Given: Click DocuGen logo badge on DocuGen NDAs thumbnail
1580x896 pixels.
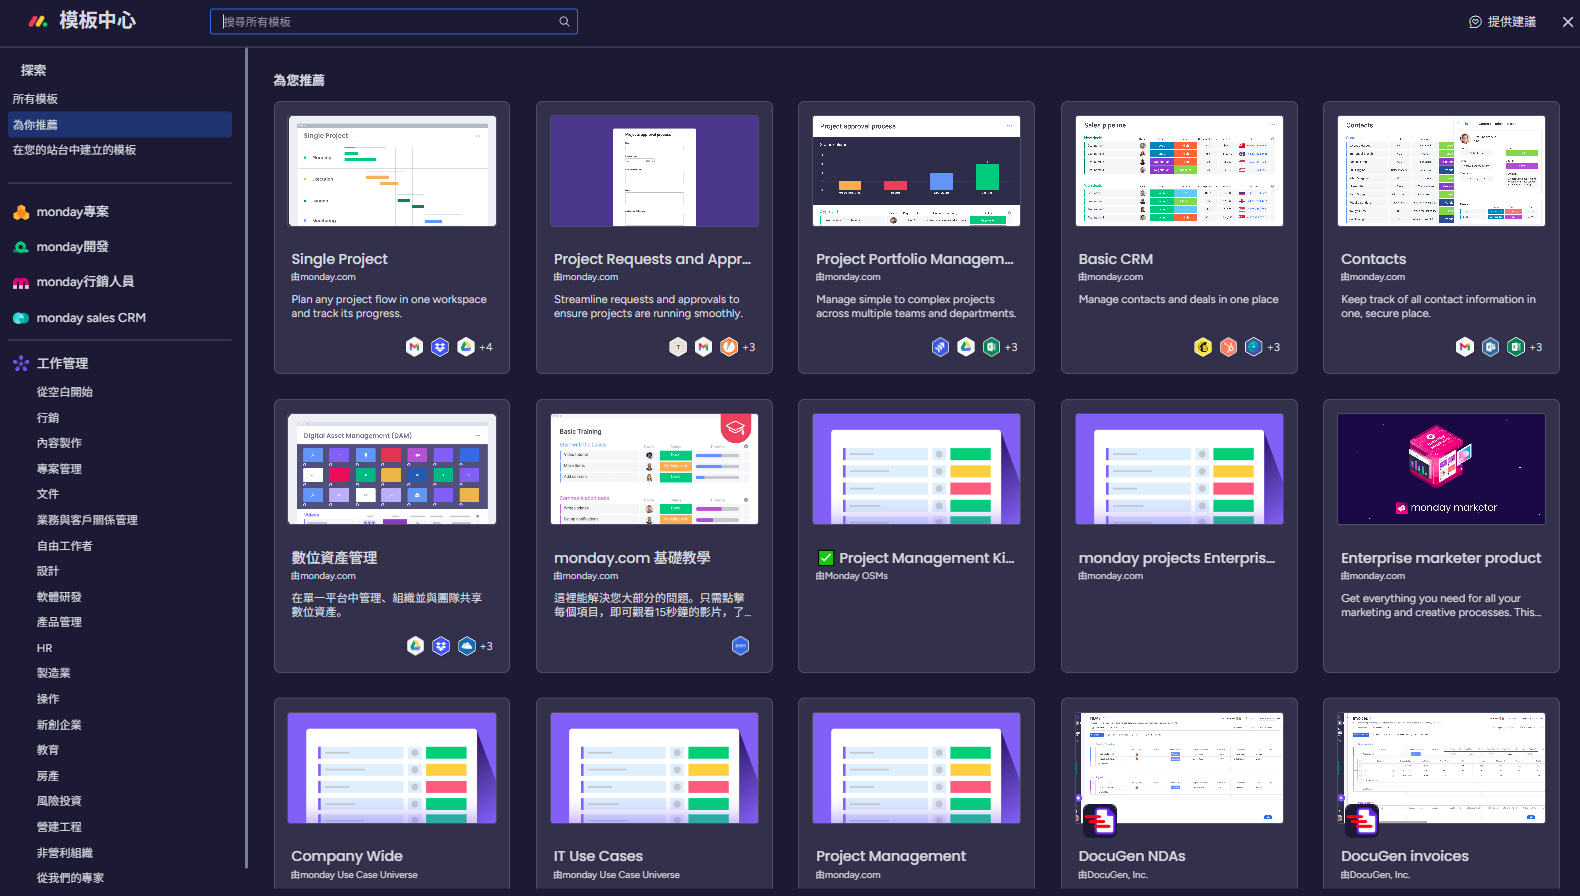Looking at the screenshot, I should [1100, 821].
